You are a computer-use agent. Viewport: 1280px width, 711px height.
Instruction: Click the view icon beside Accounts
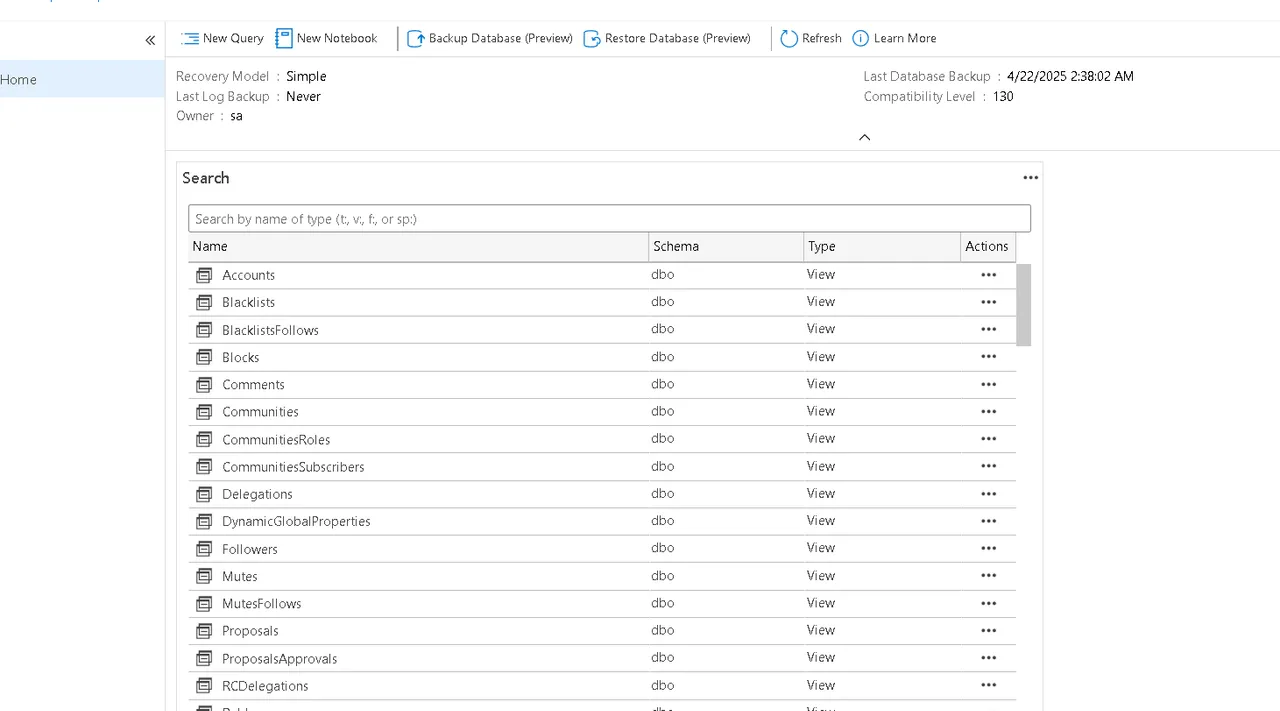tap(204, 275)
